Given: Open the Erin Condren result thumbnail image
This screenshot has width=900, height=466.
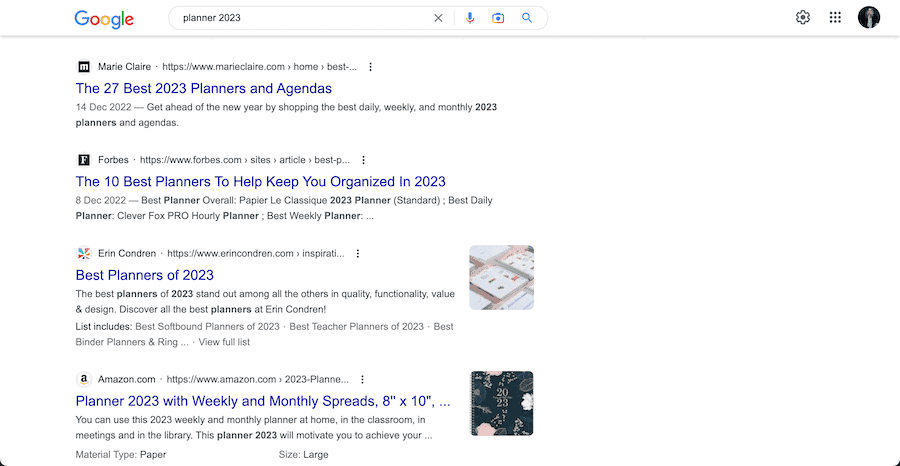Looking at the screenshot, I should 502,278.
